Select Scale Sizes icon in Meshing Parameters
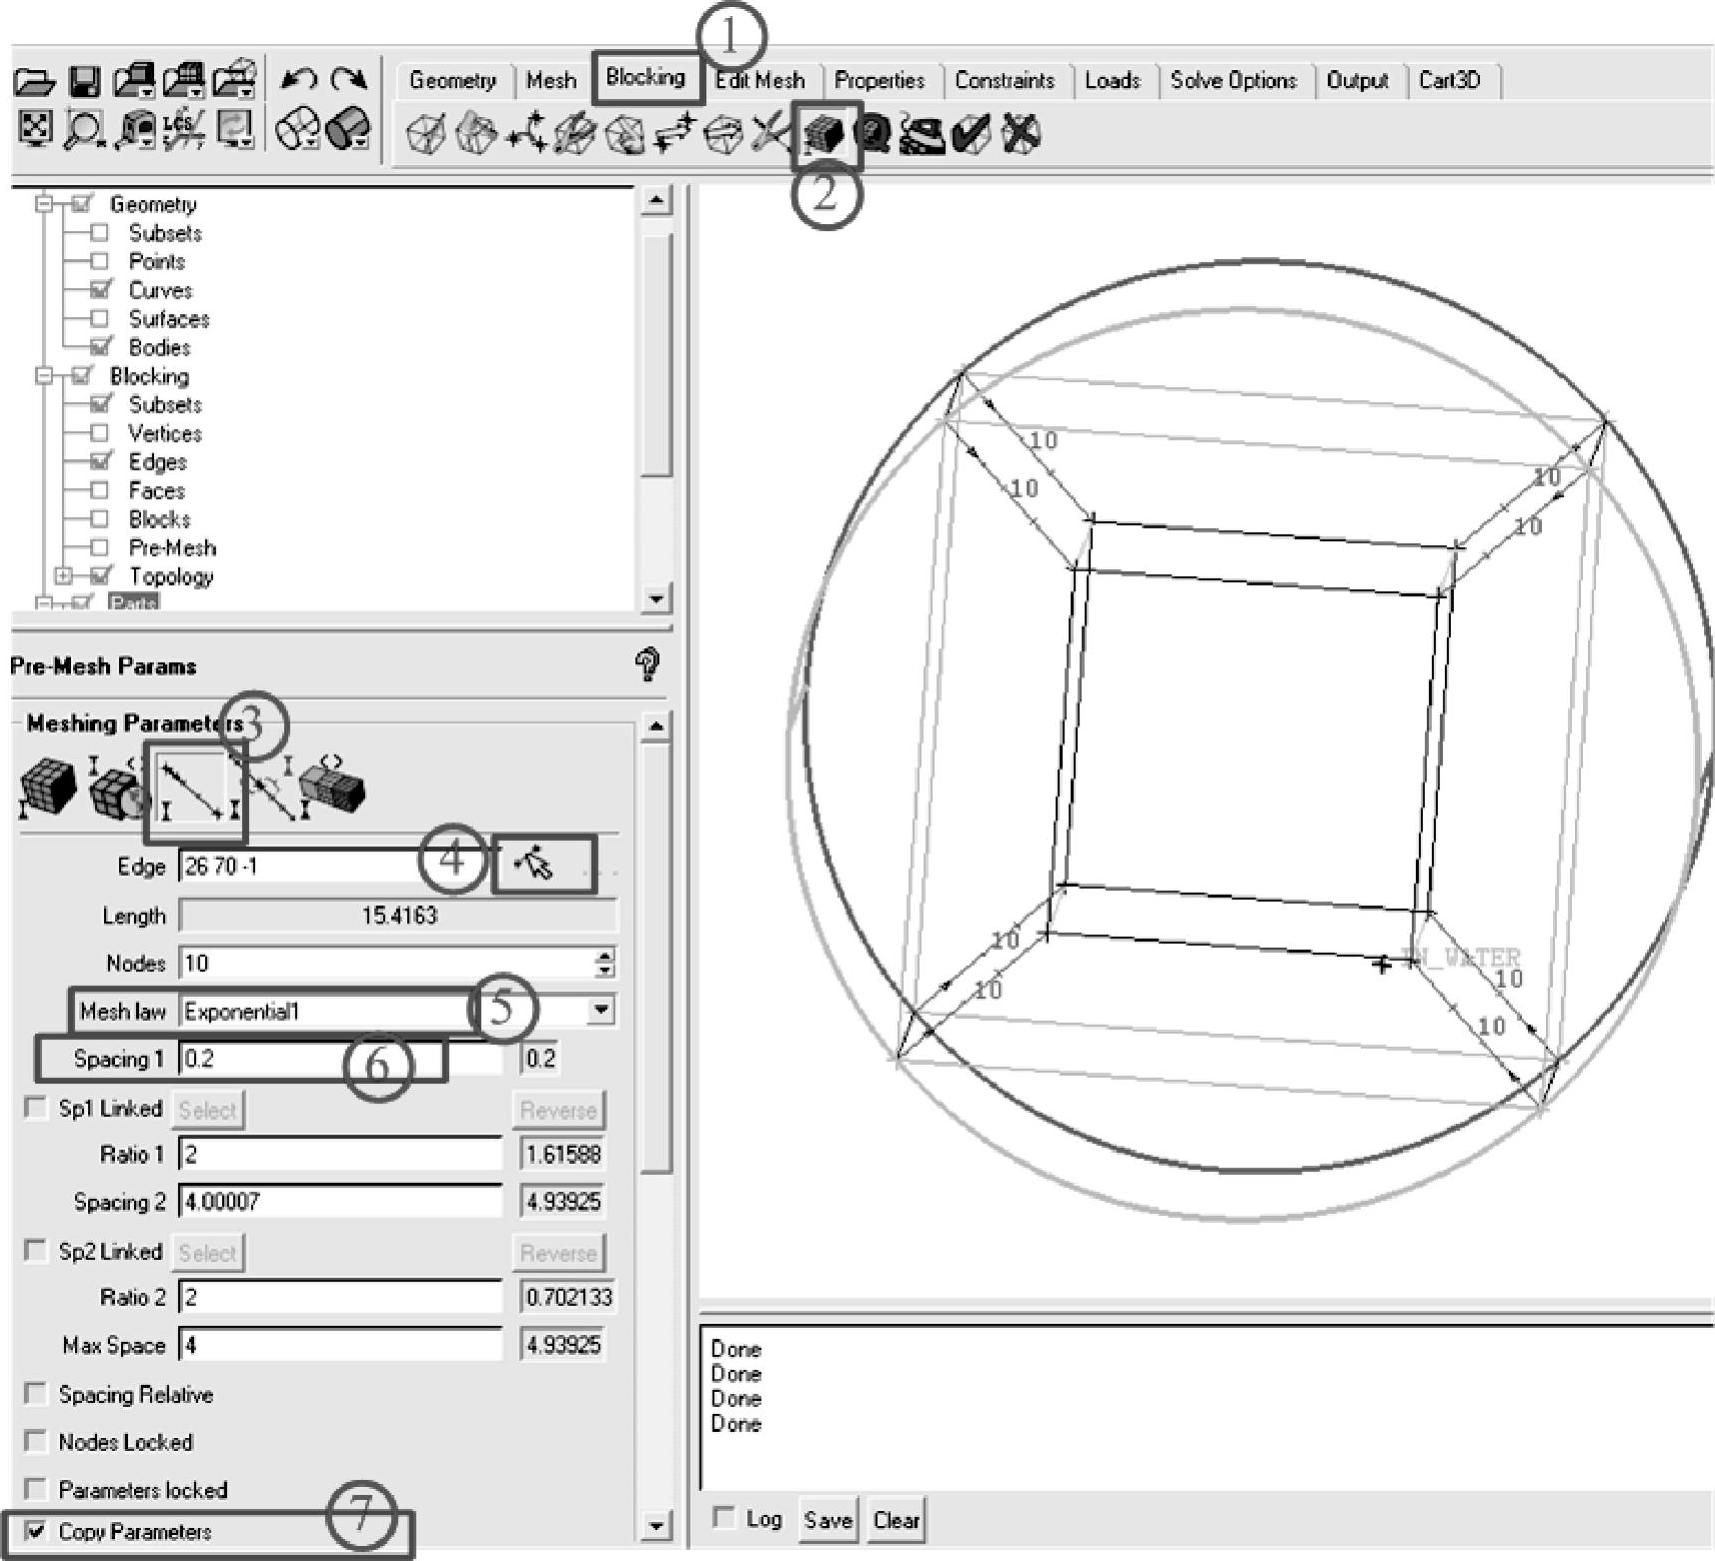Image resolution: width=1715 pixels, height=1561 pixels. [x=118, y=788]
